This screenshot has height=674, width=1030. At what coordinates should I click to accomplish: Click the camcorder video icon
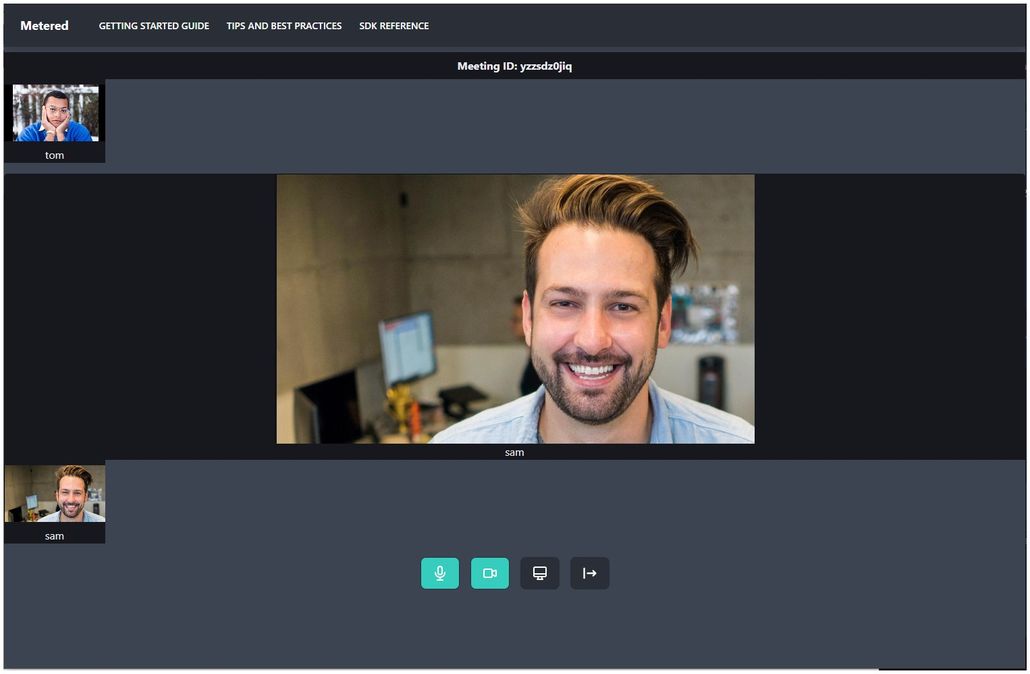point(489,573)
